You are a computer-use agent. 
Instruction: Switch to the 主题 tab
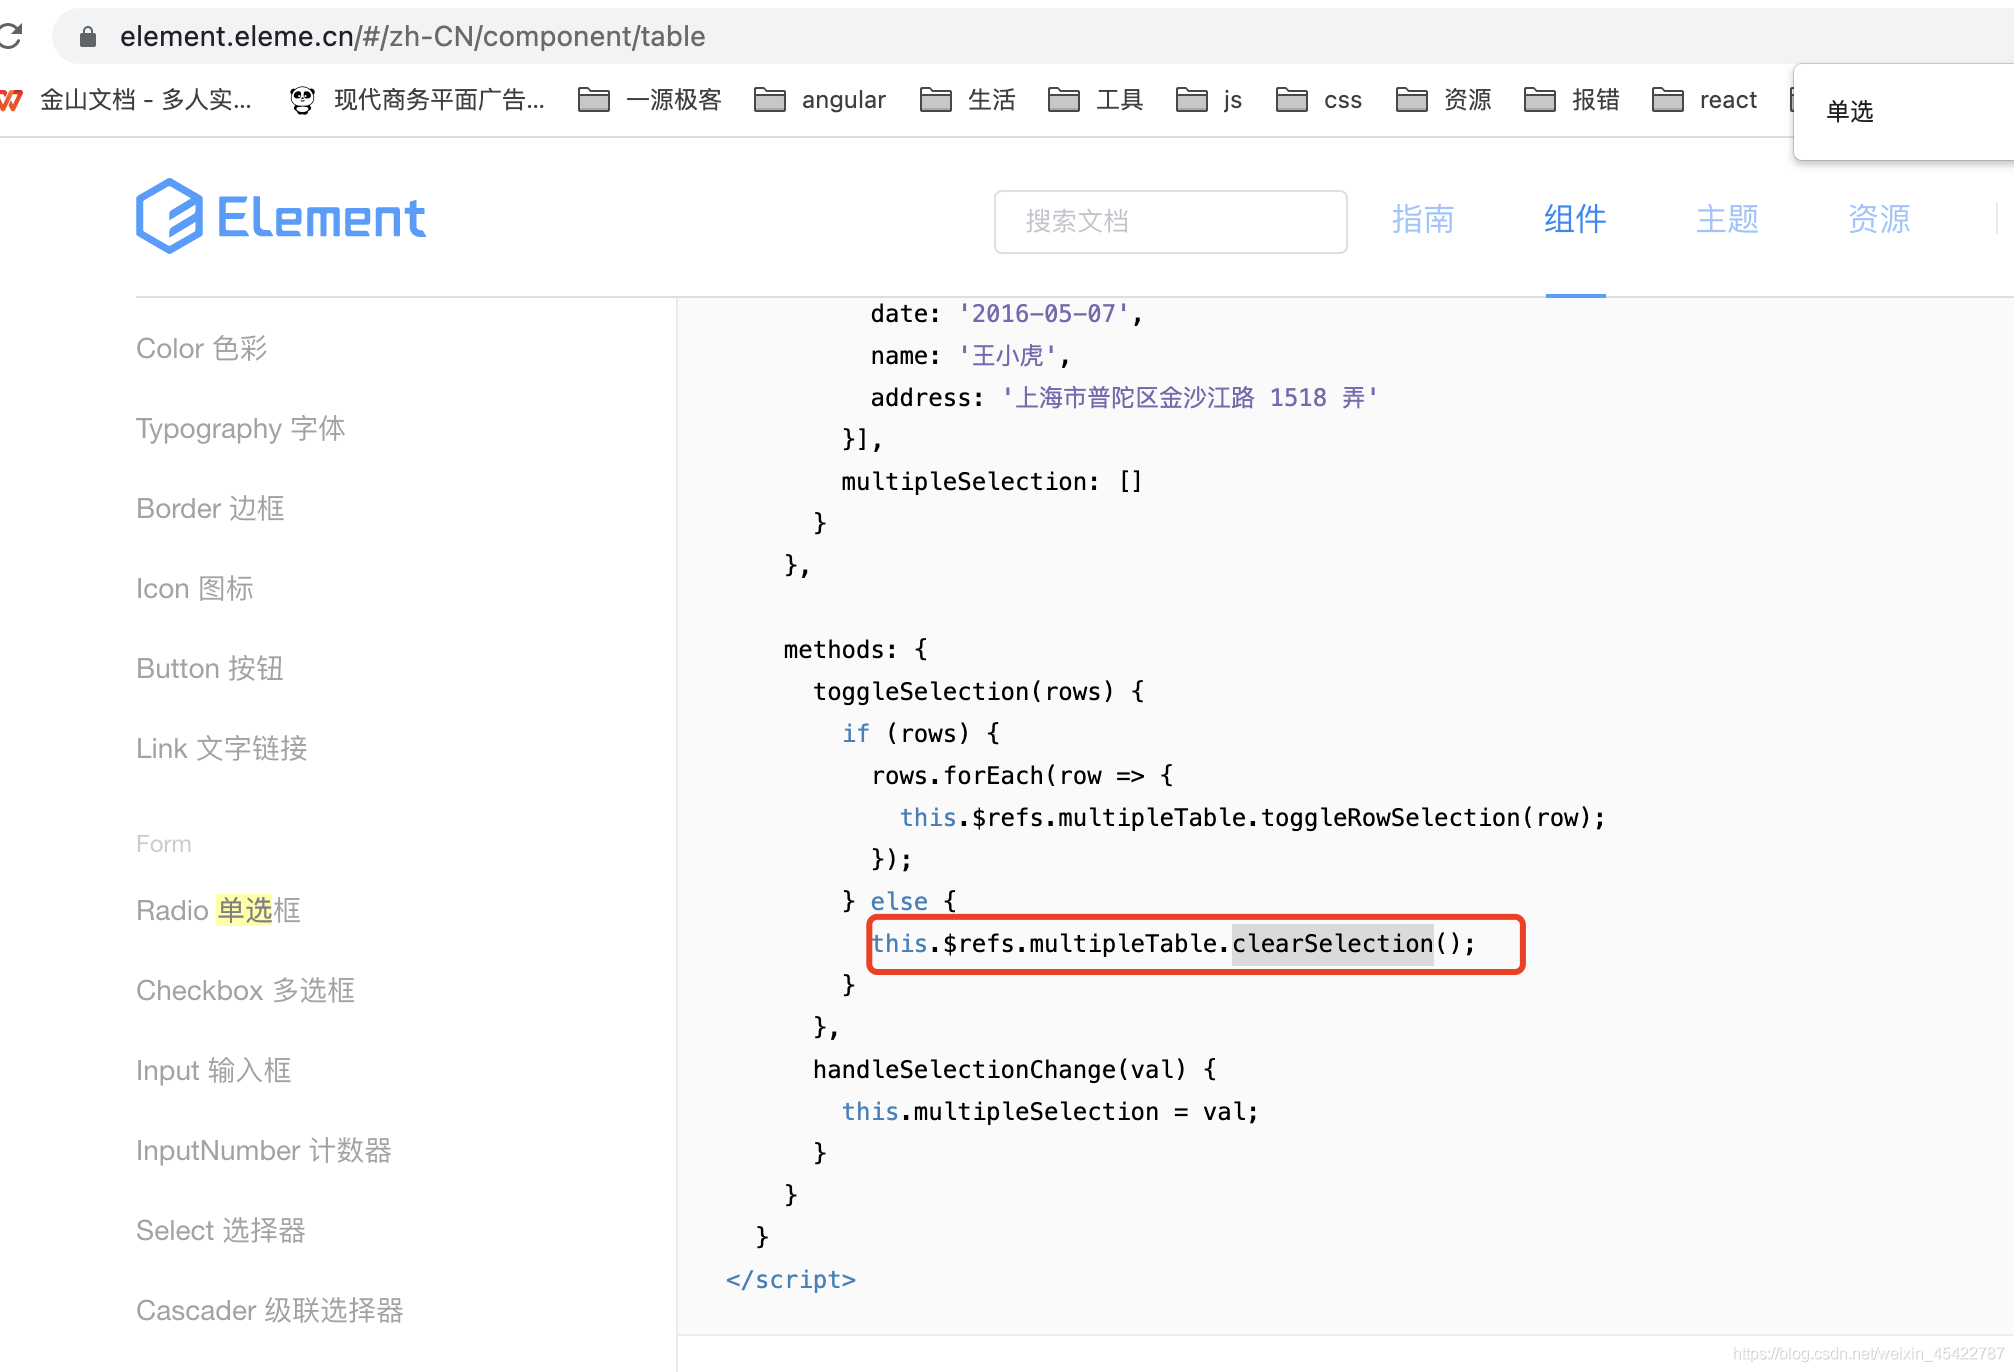point(1726,220)
